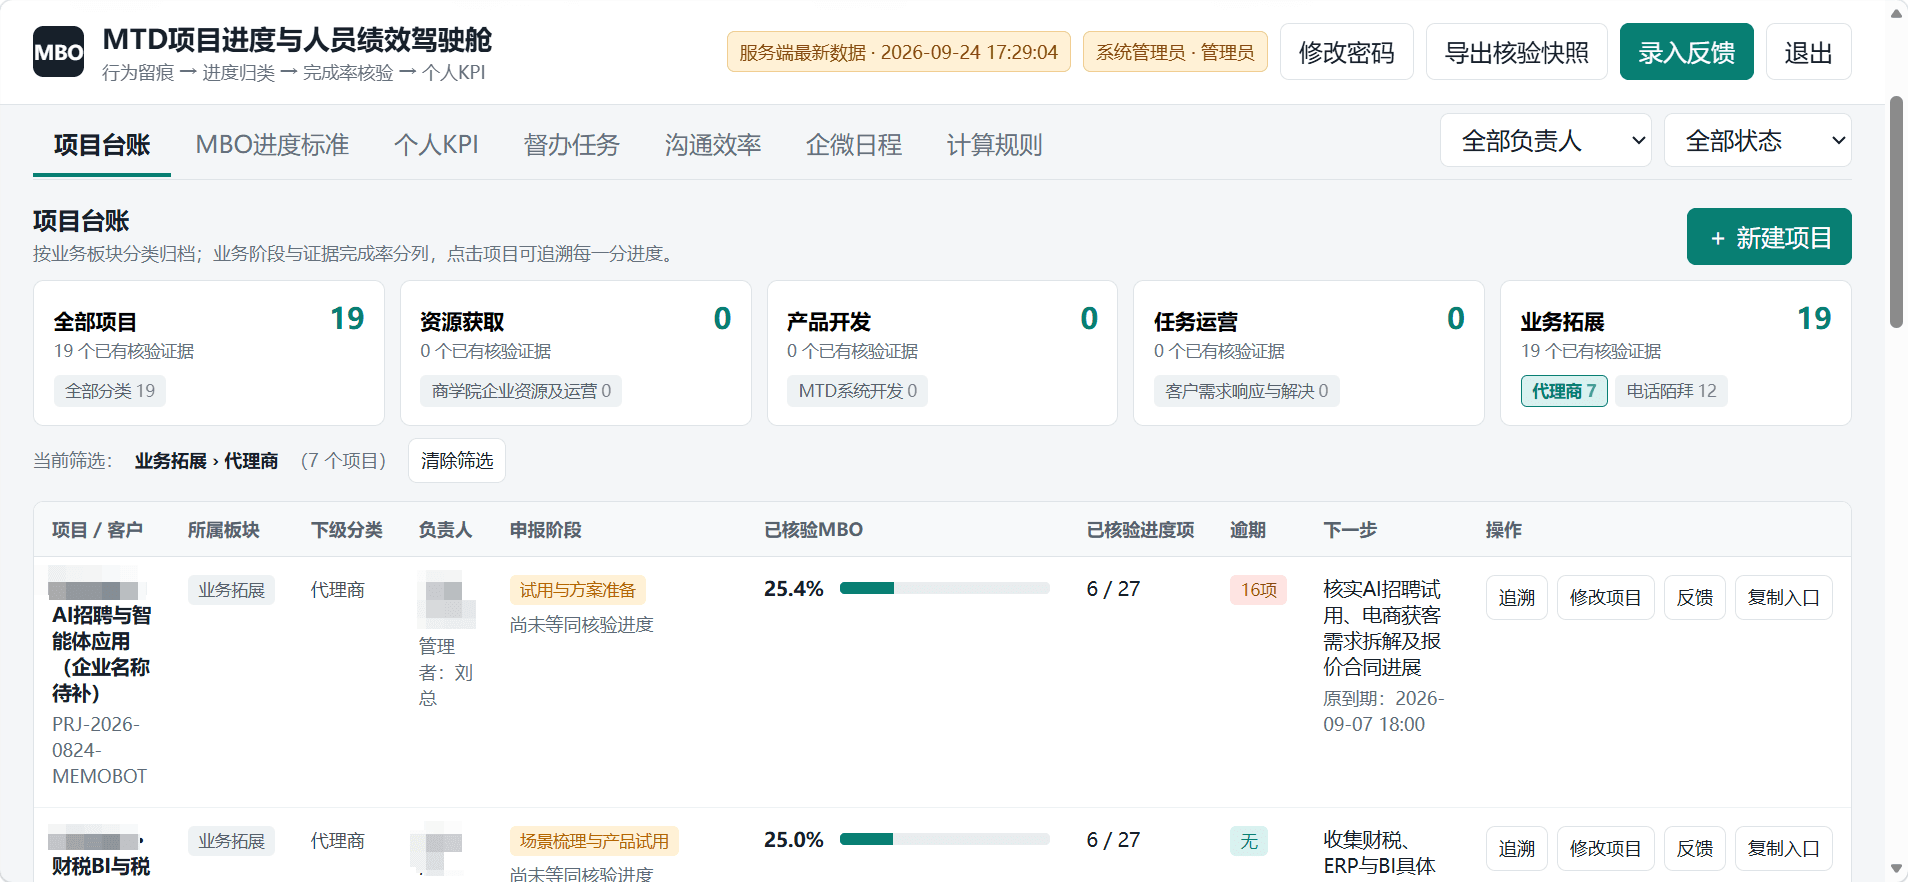Click 6 / 27 in AI招聘 row
The image size is (1908, 882).
click(x=1113, y=589)
